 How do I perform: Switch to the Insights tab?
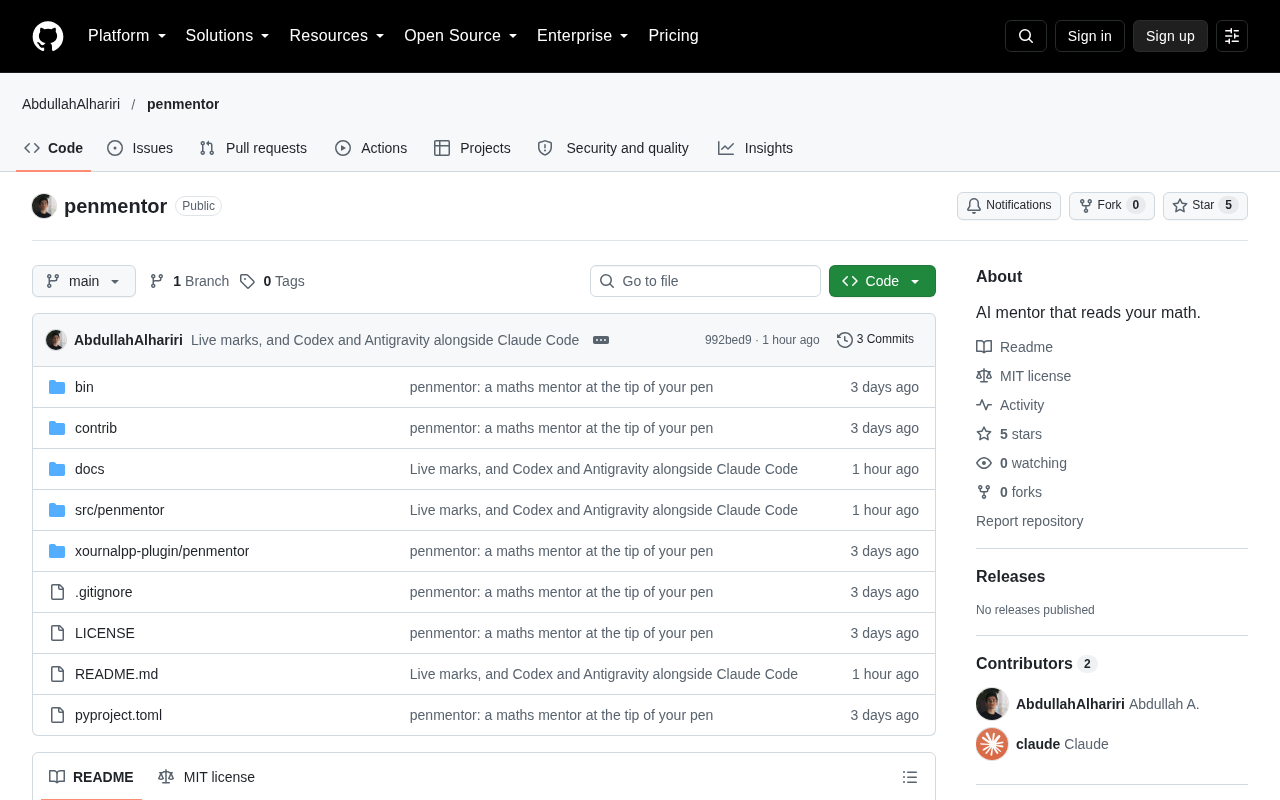(755, 148)
